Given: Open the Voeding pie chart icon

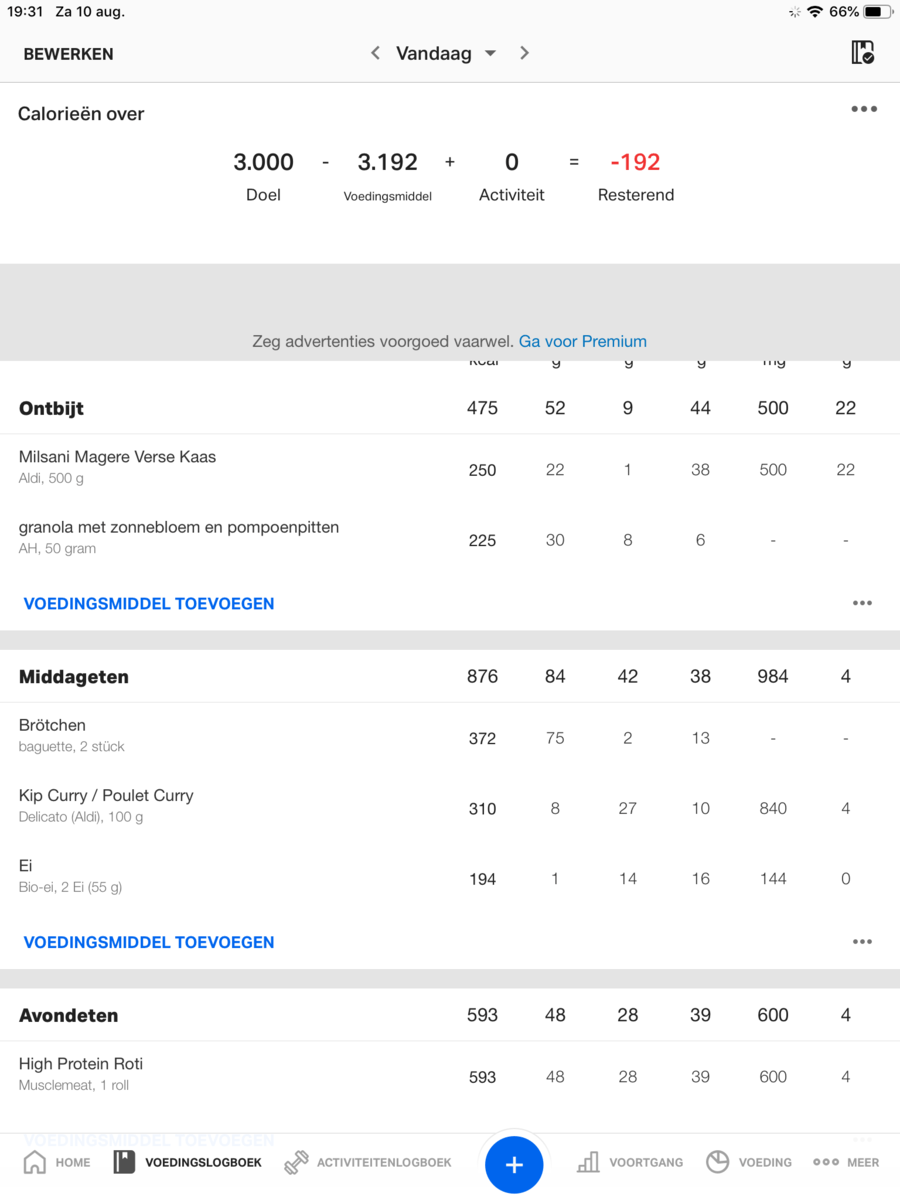Looking at the screenshot, I should click(718, 1162).
